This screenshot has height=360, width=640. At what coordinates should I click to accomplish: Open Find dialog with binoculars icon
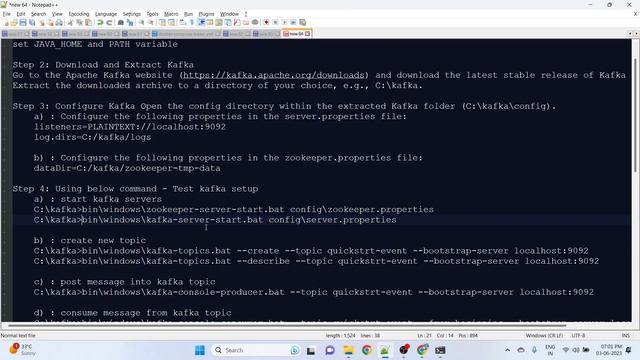(121, 22)
